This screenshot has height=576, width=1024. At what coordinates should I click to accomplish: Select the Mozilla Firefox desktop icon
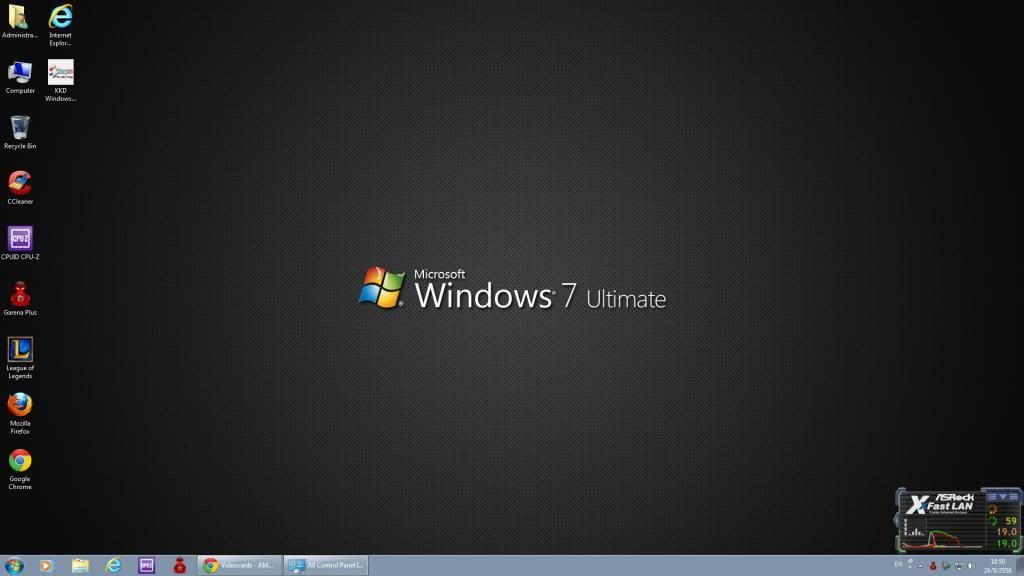point(20,413)
